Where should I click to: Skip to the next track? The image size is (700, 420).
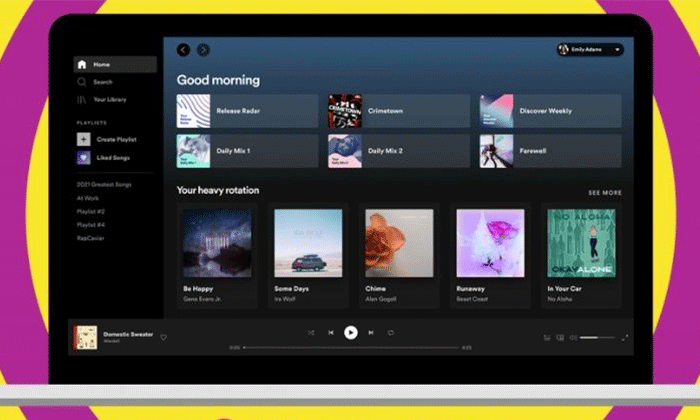[x=371, y=333]
